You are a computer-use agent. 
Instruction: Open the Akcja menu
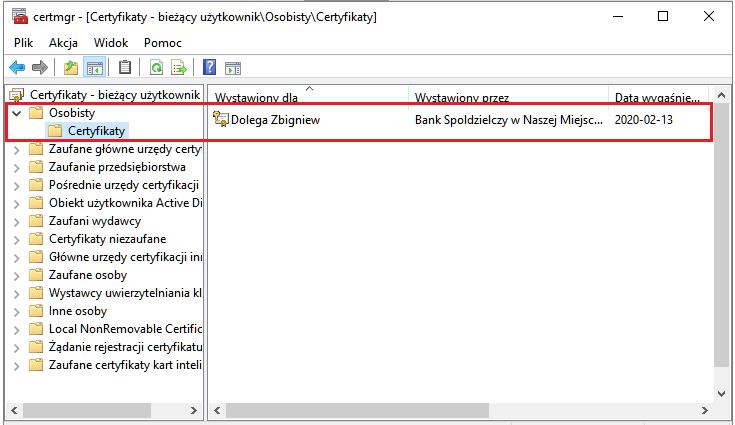click(x=63, y=43)
